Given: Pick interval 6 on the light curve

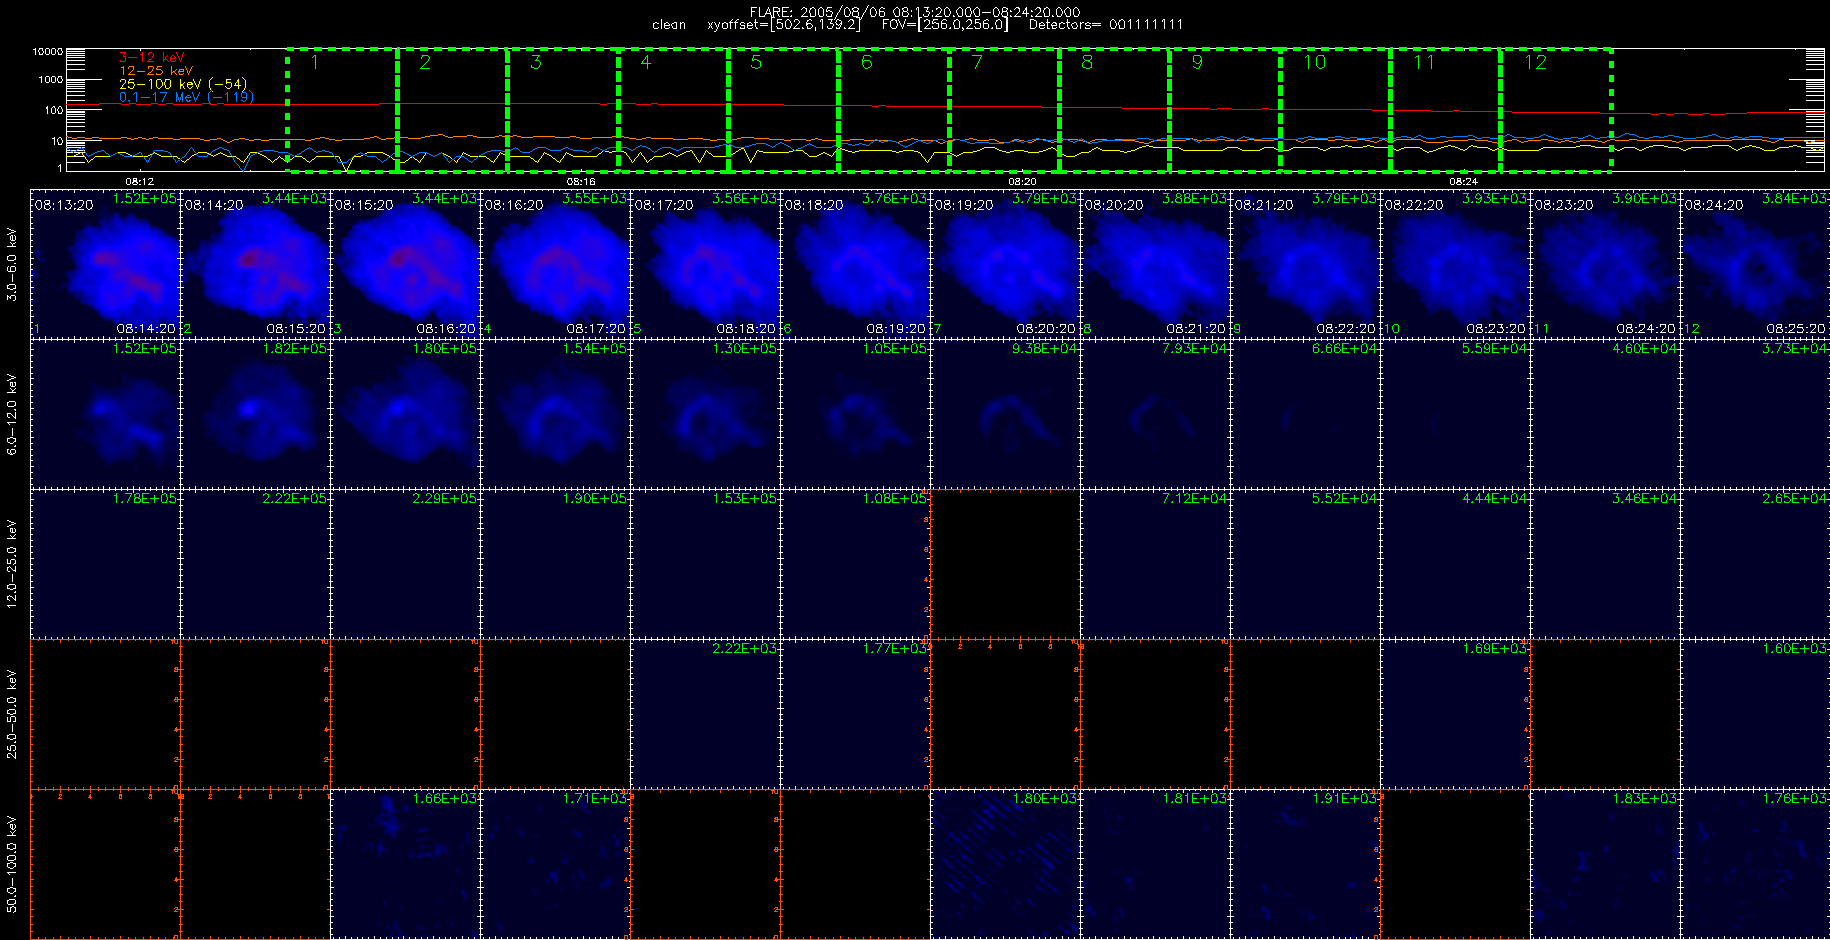Looking at the screenshot, I should 894,110.
